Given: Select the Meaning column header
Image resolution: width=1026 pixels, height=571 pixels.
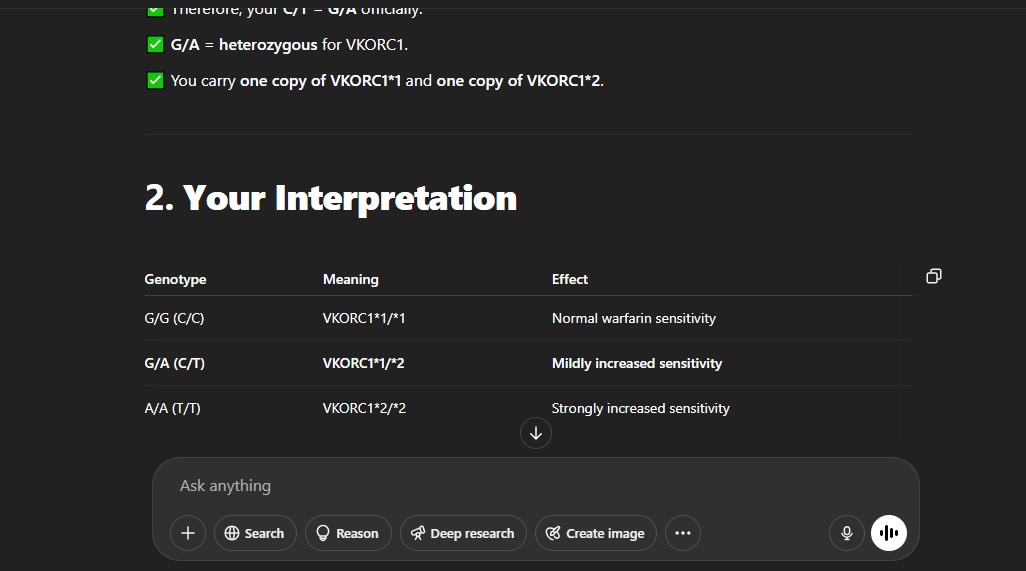Looking at the screenshot, I should (x=350, y=280).
